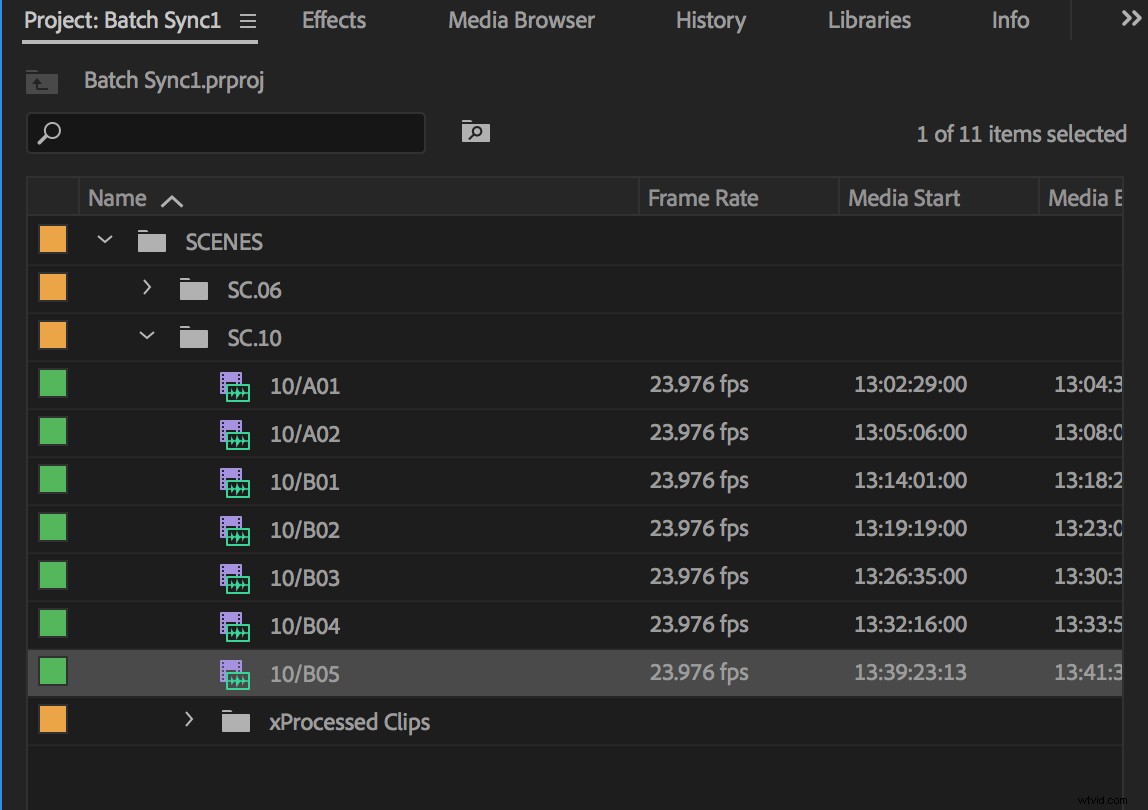Expand the xProcessed Clips bin
1148x810 pixels.
click(x=189, y=719)
